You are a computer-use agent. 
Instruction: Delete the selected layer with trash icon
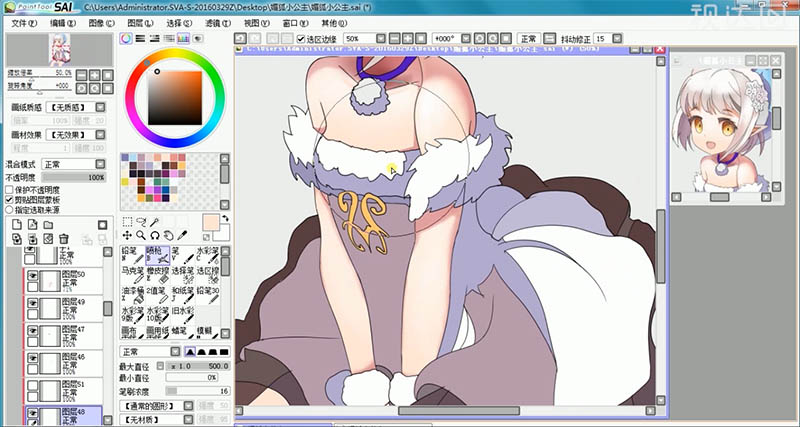(64, 239)
